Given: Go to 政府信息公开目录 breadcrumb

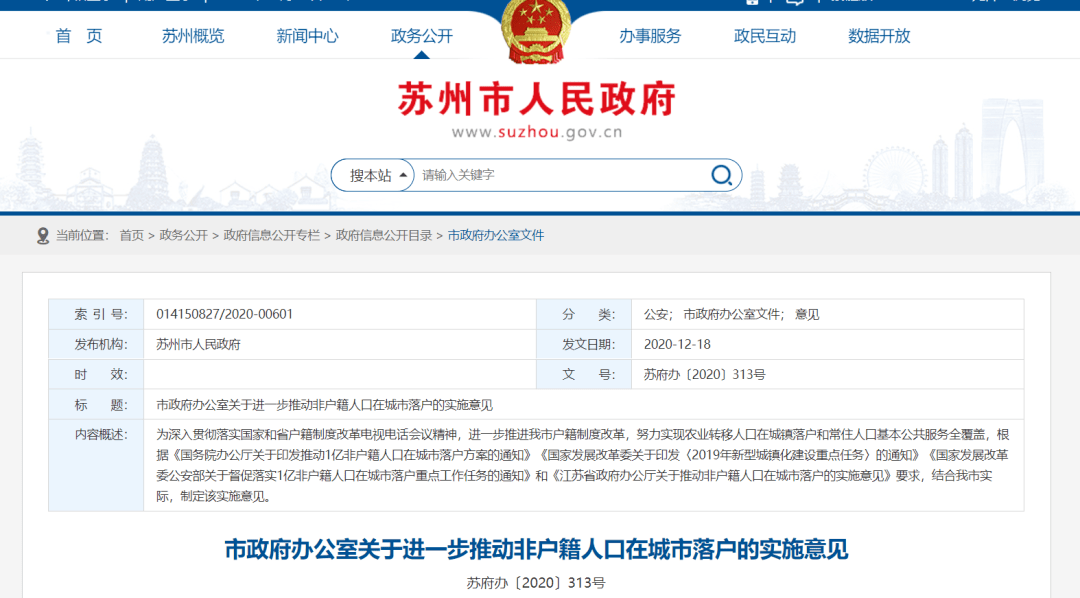Looking at the screenshot, I should tap(383, 236).
